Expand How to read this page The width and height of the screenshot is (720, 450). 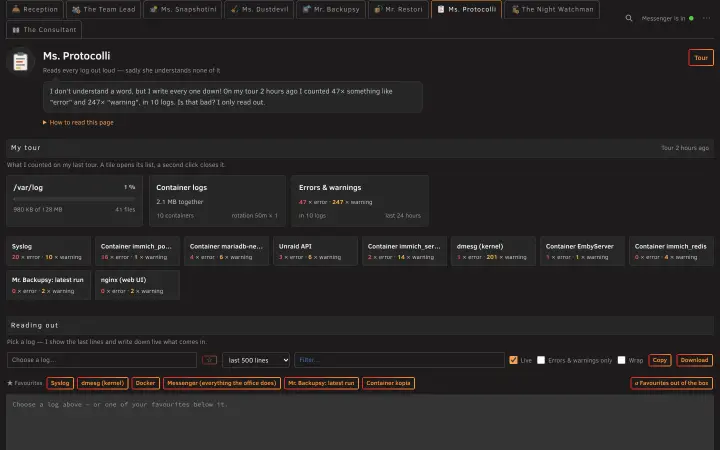tap(78, 123)
